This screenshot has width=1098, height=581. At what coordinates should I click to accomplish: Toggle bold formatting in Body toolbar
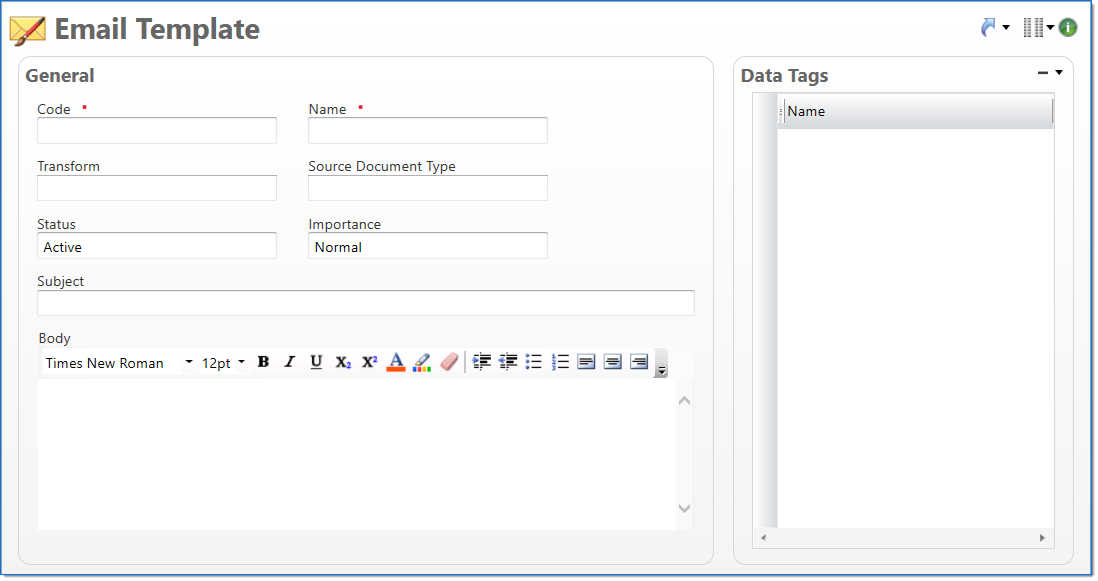click(263, 362)
